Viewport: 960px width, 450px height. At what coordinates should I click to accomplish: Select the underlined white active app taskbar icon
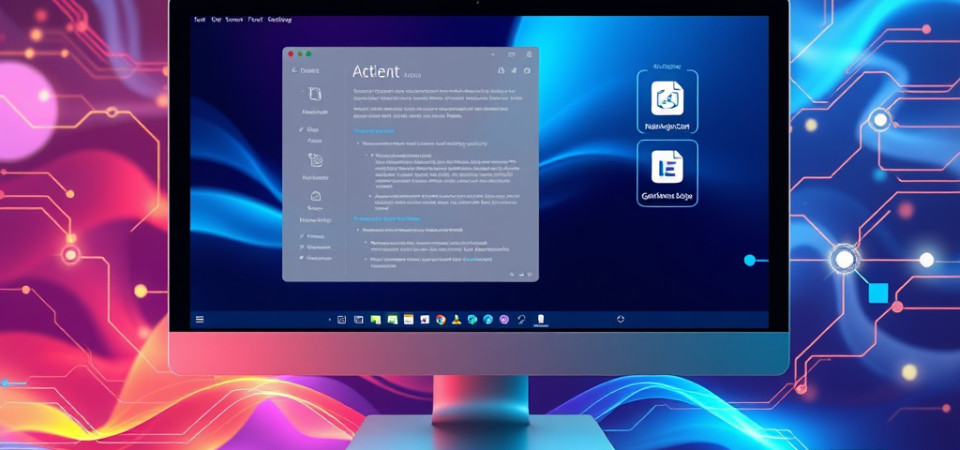pos(541,319)
